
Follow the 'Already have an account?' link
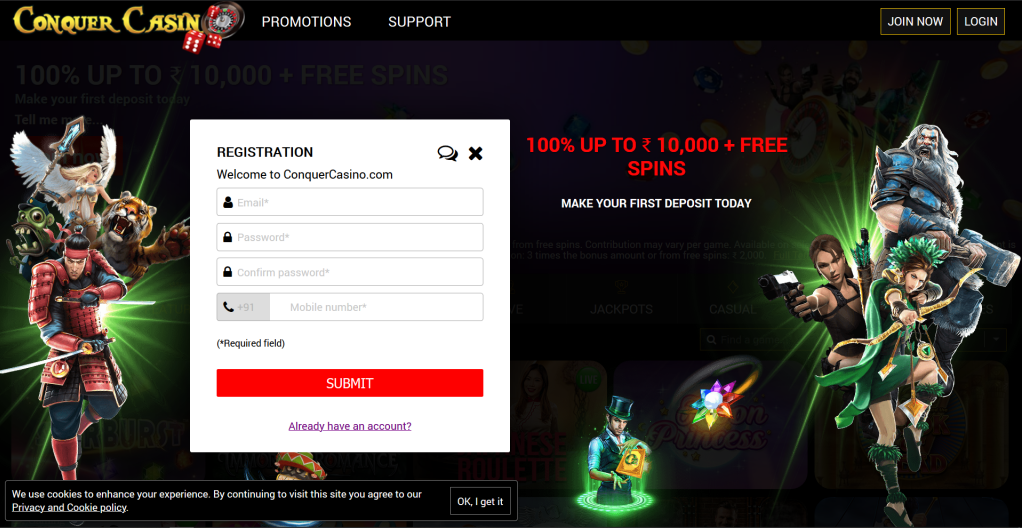(350, 426)
